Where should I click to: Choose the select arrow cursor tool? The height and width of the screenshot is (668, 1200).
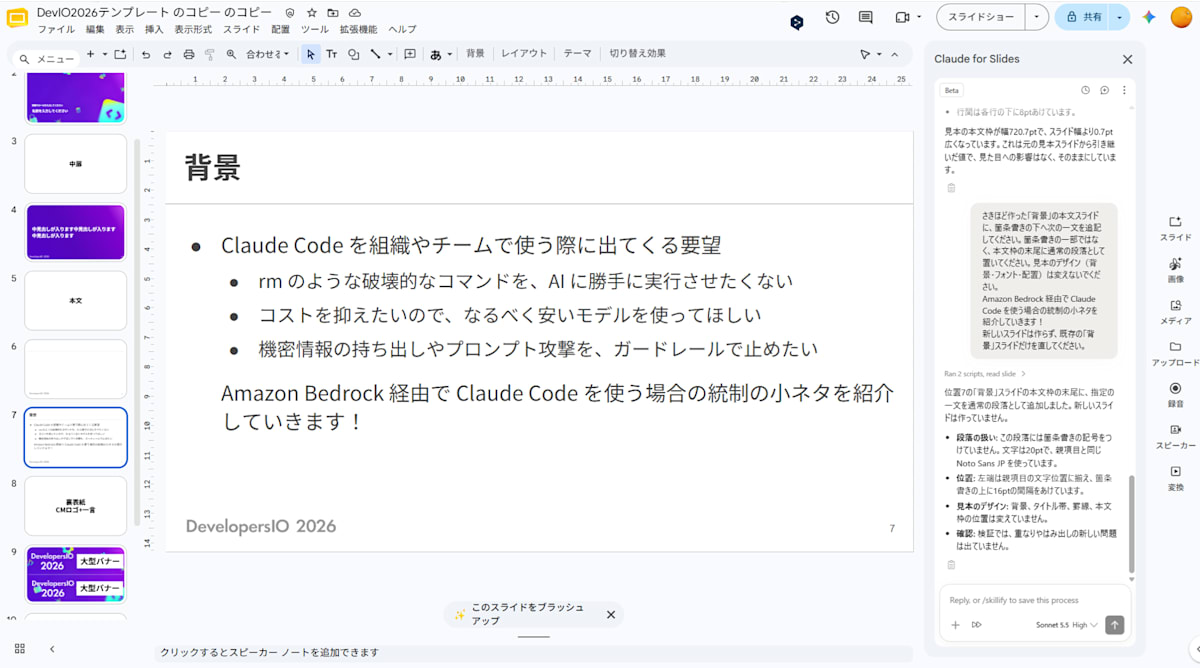310,54
